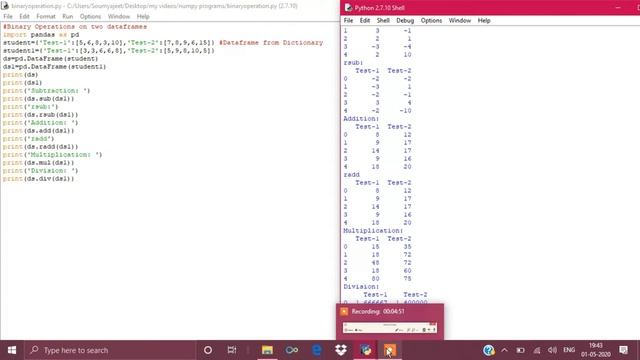Click the Python Shell title bar icon
This screenshot has height=360, width=640.
(348, 8)
